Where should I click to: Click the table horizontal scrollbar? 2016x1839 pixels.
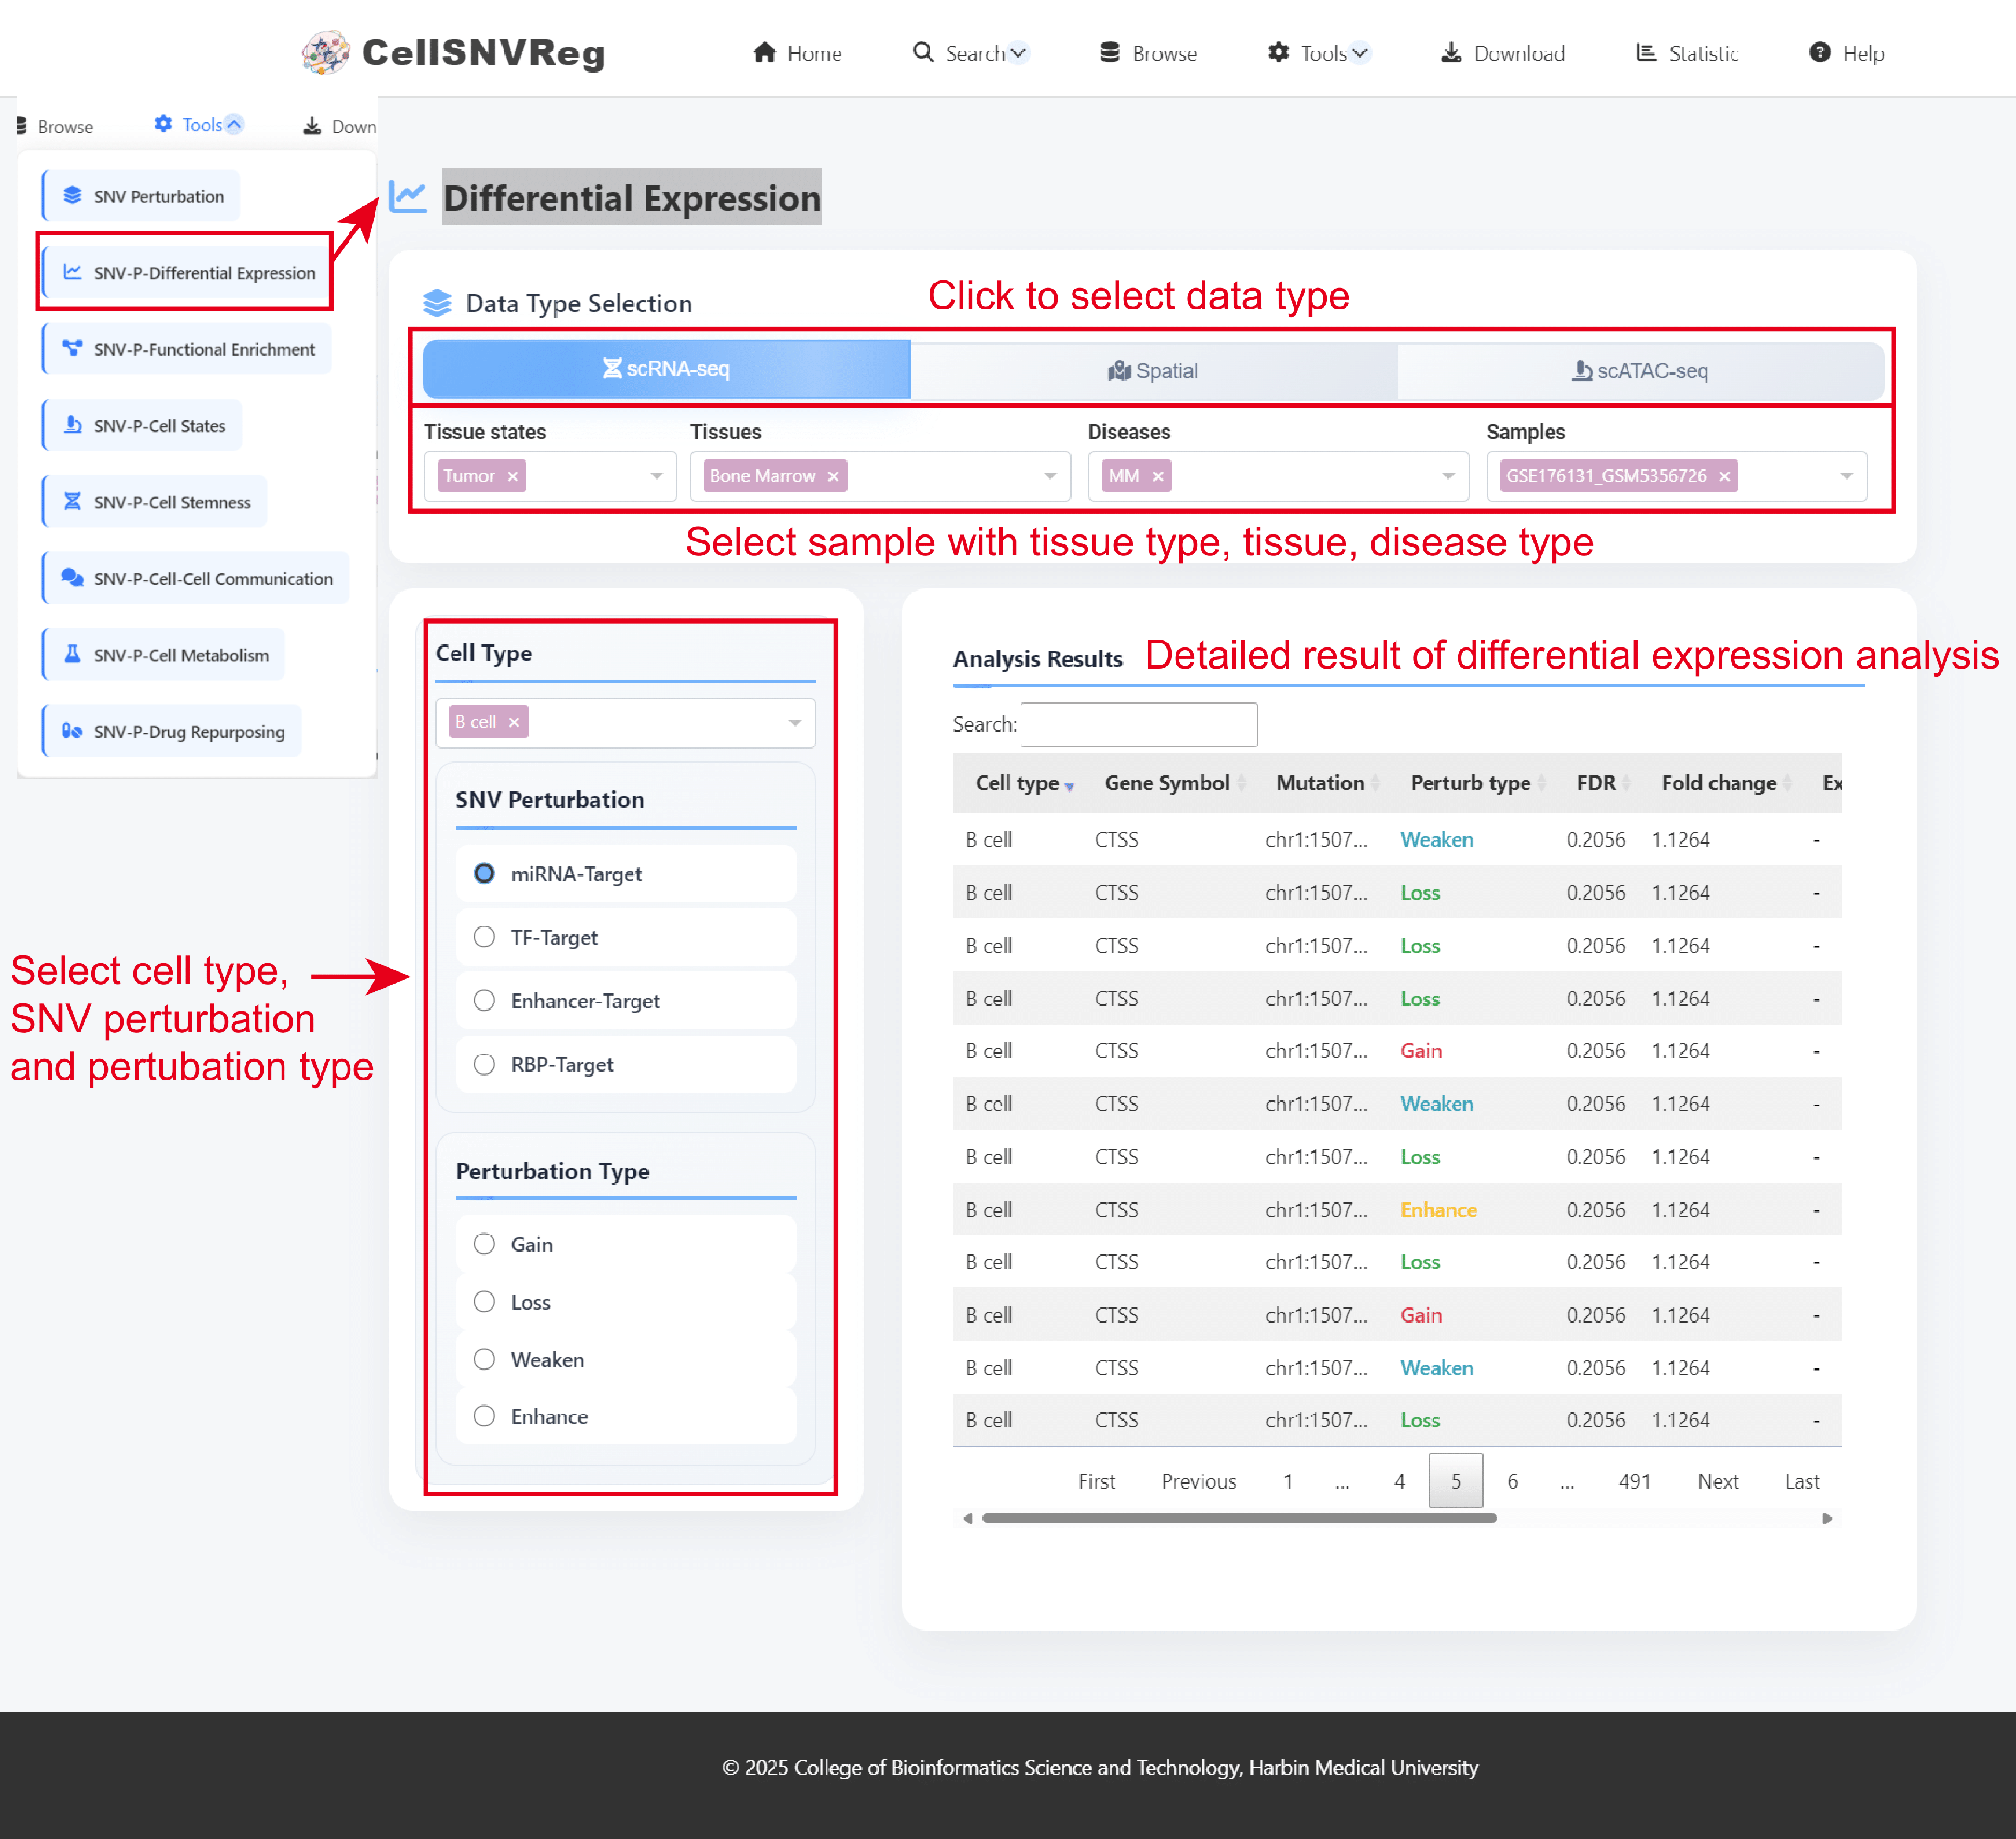click(x=1239, y=1518)
